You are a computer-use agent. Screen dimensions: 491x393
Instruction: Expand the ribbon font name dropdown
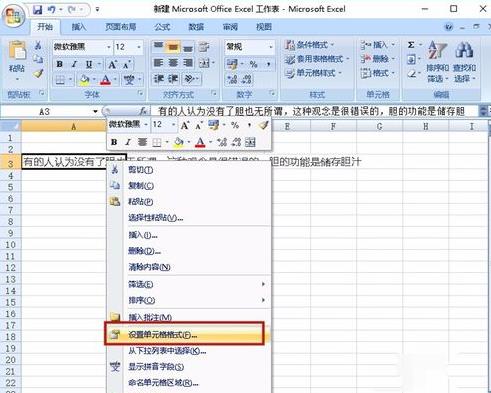(x=109, y=47)
